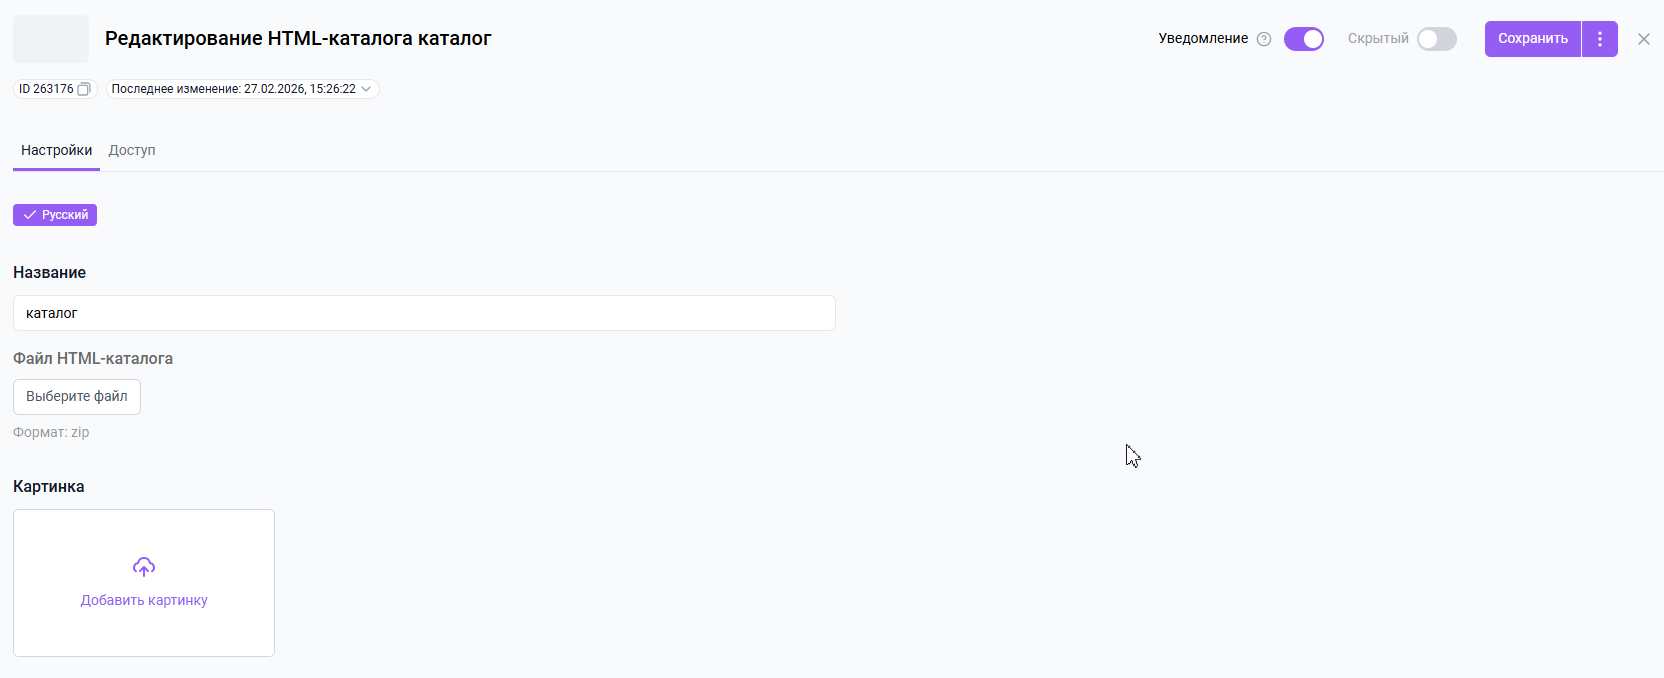Select the Настройки tab

[56, 150]
